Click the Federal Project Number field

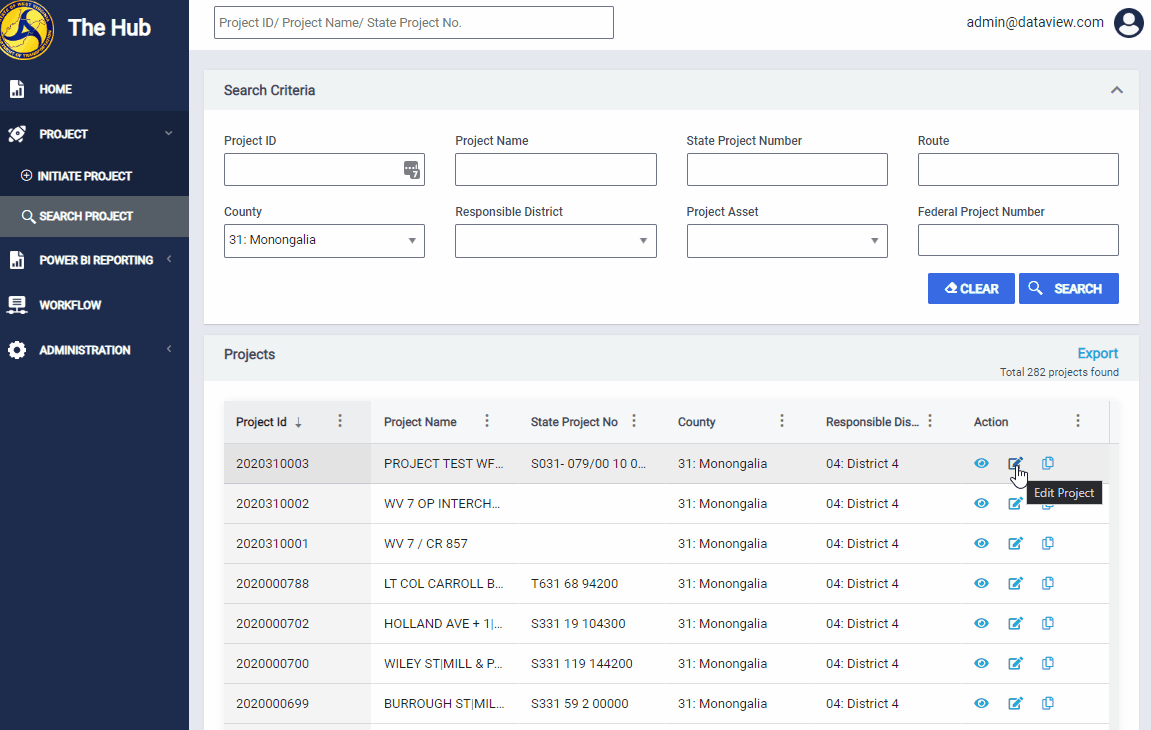[x=1018, y=240]
